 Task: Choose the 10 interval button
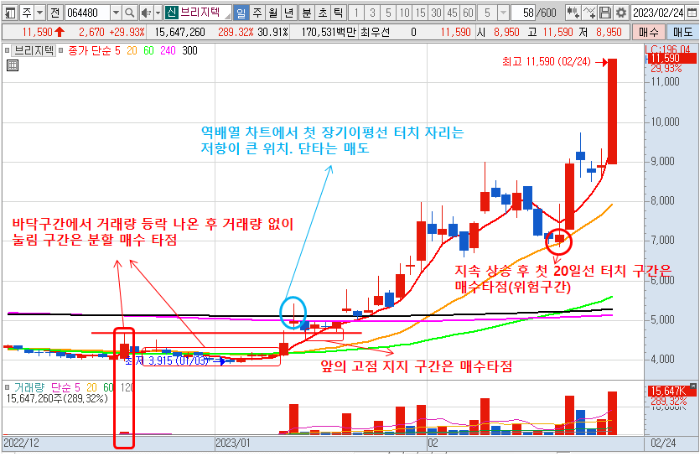point(404,12)
